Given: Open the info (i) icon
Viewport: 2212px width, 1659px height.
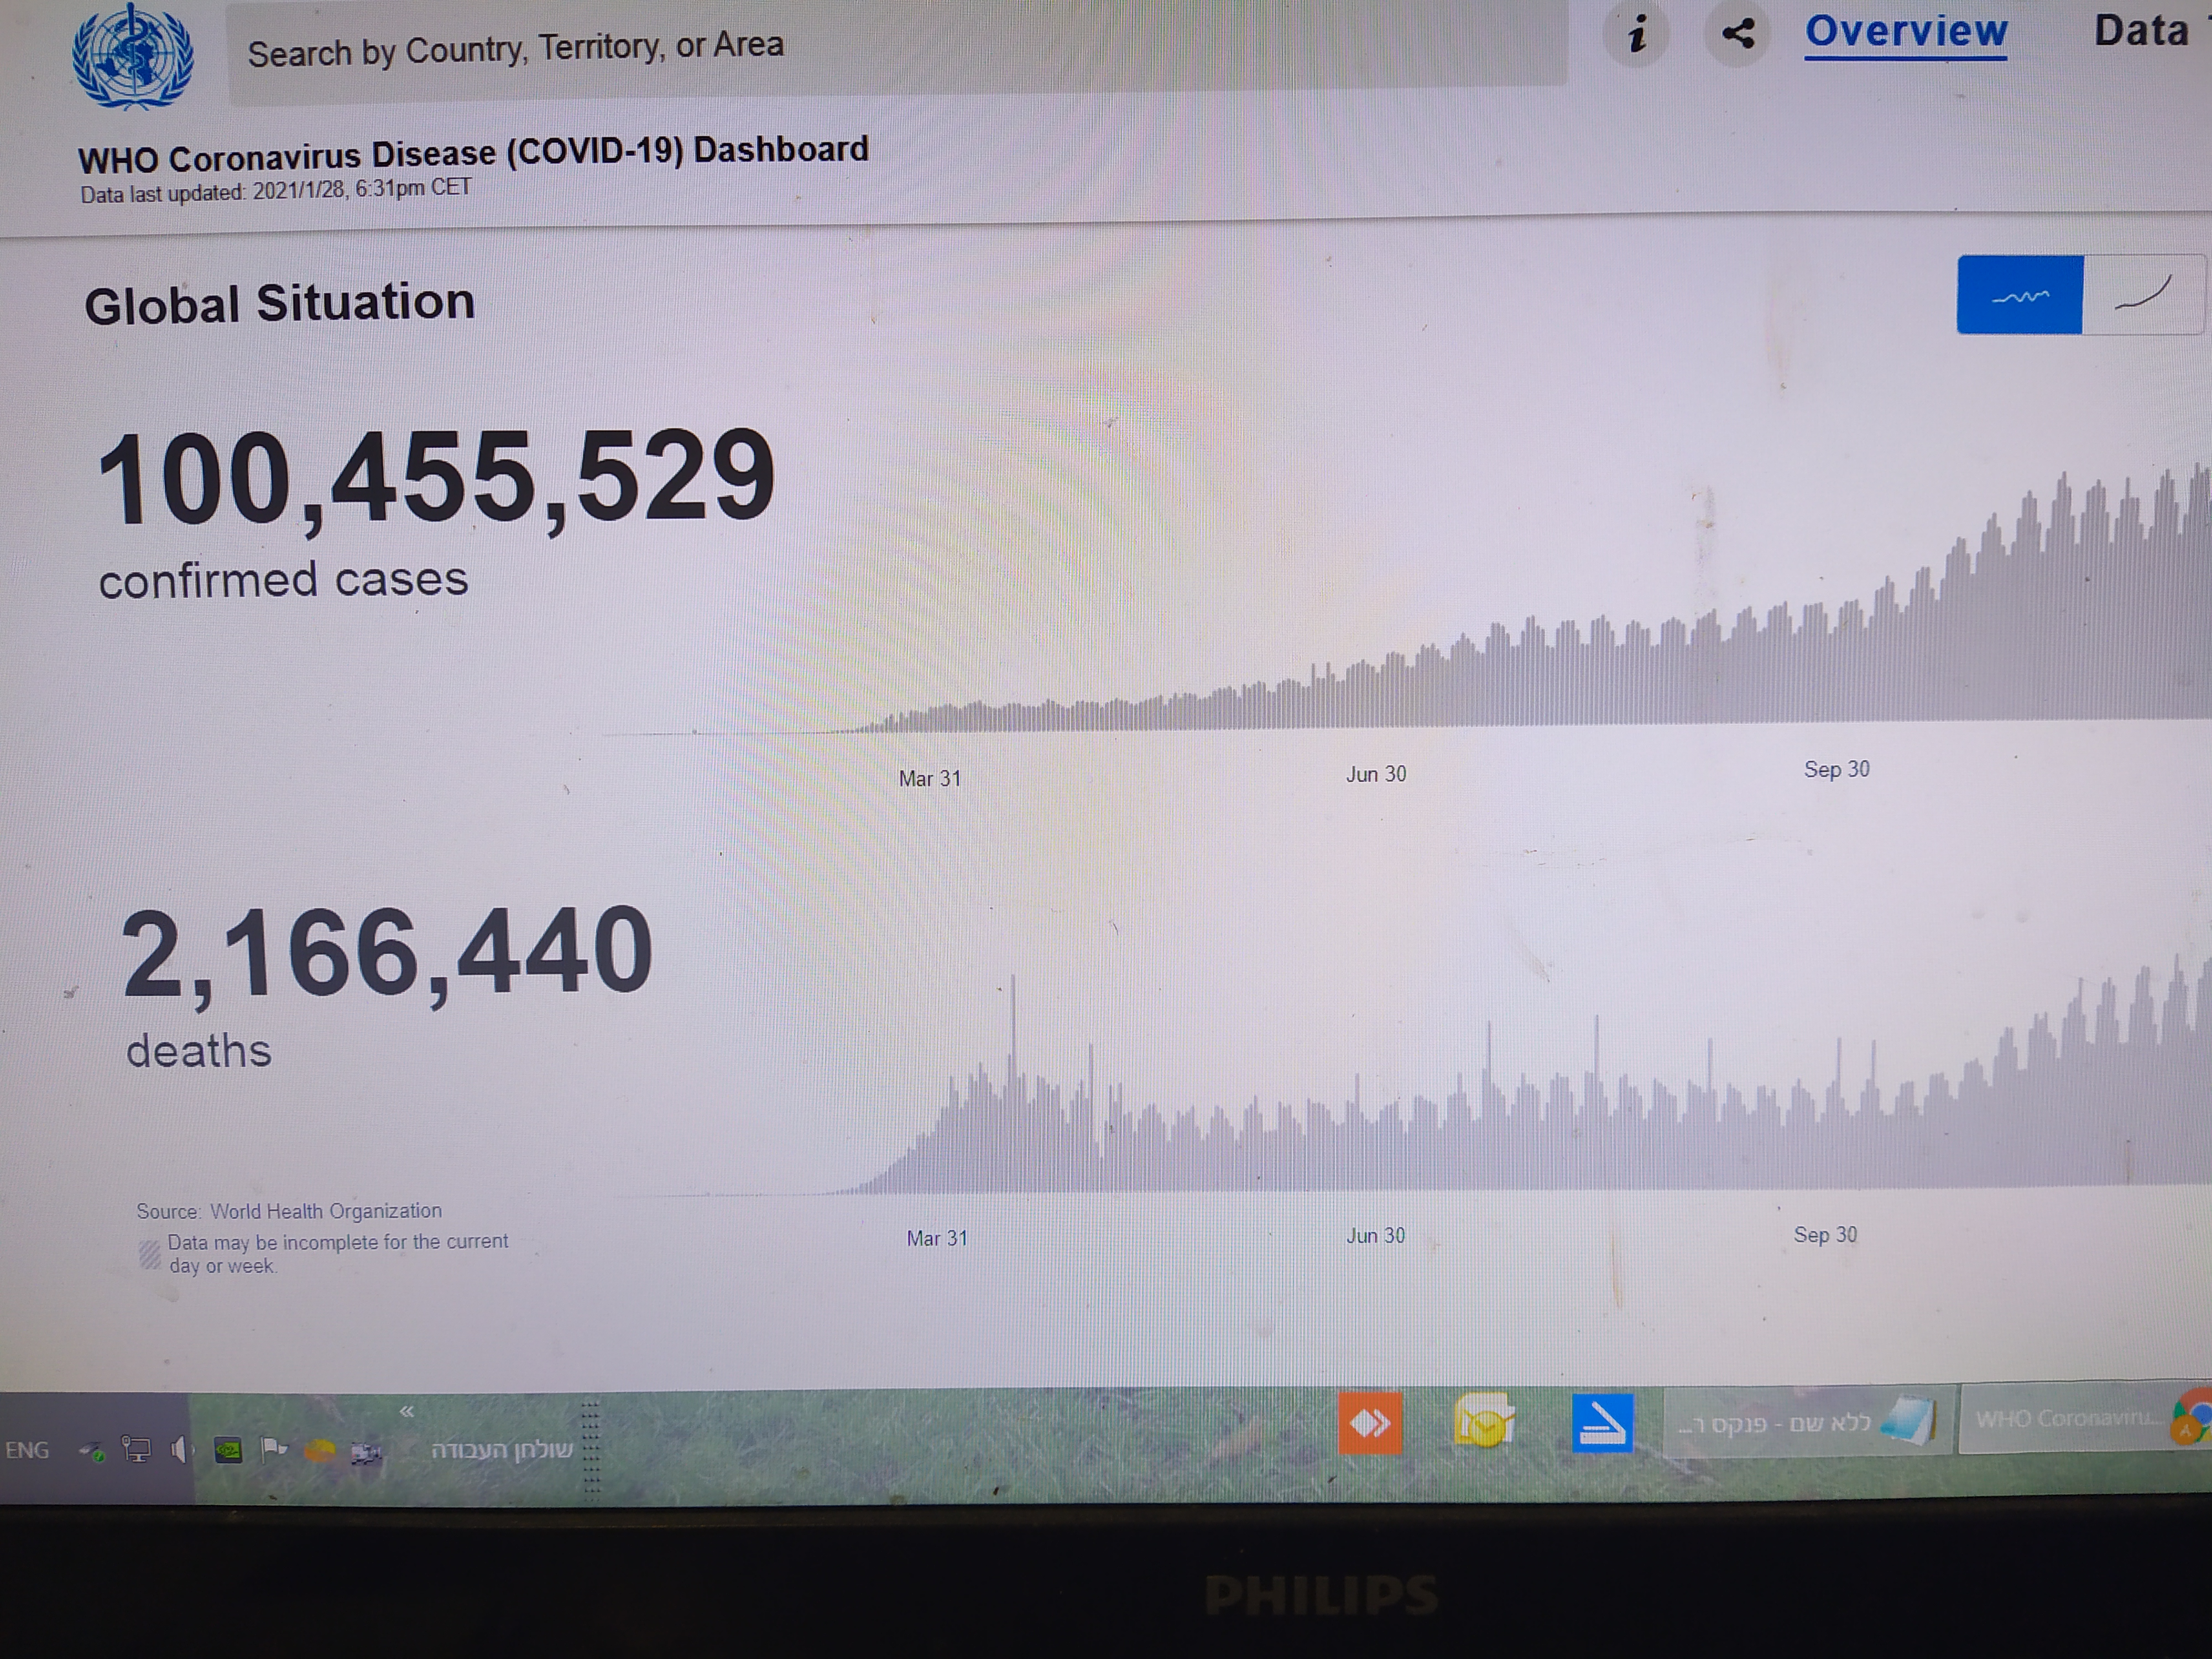Looking at the screenshot, I should (1637, 35).
